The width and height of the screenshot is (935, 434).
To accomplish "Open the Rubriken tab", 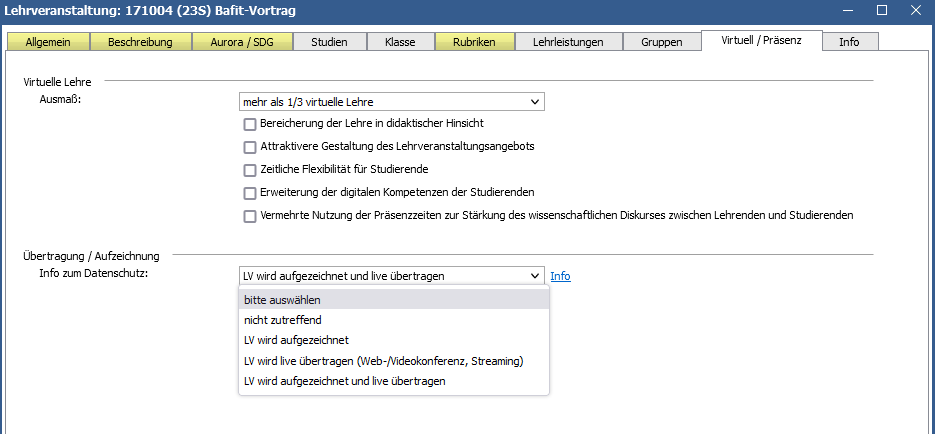I will click(x=476, y=42).
